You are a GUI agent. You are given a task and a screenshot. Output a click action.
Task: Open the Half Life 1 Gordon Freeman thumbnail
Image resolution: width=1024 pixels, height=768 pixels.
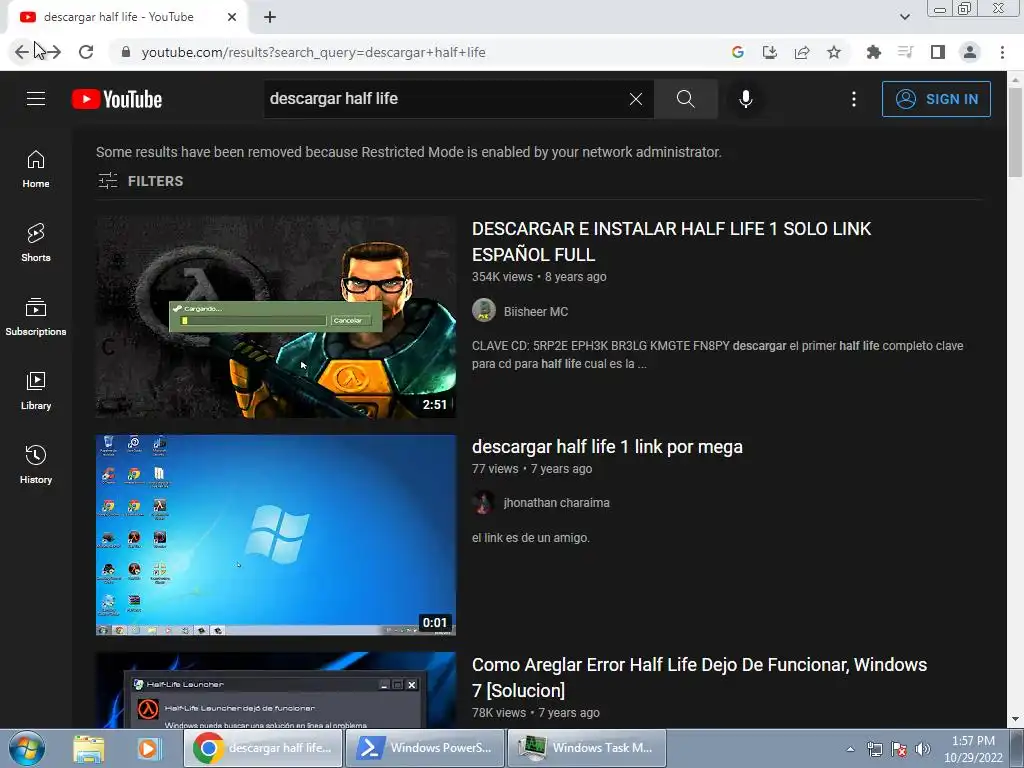click(276, 317)
